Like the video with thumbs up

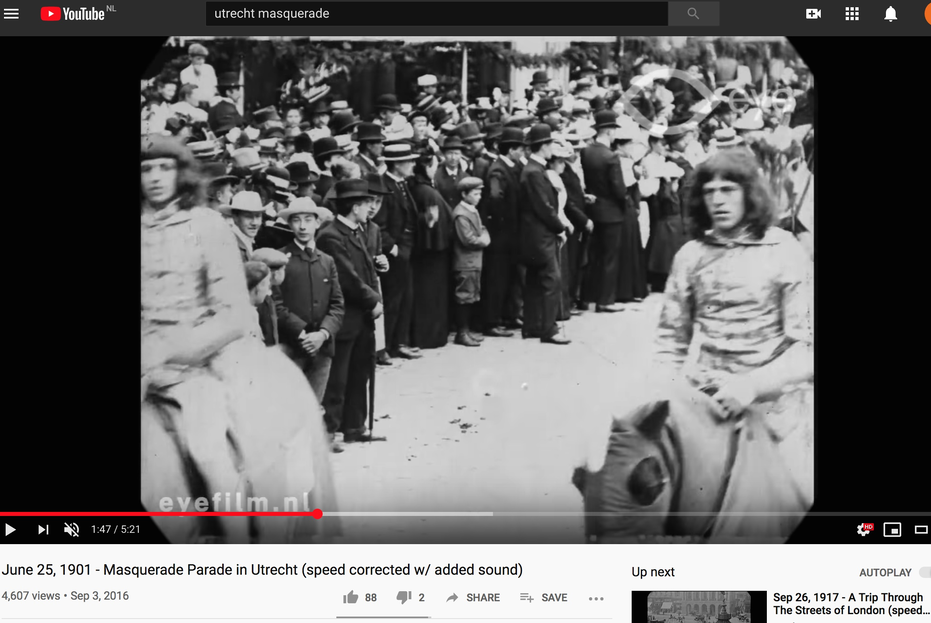coord(351,597)
